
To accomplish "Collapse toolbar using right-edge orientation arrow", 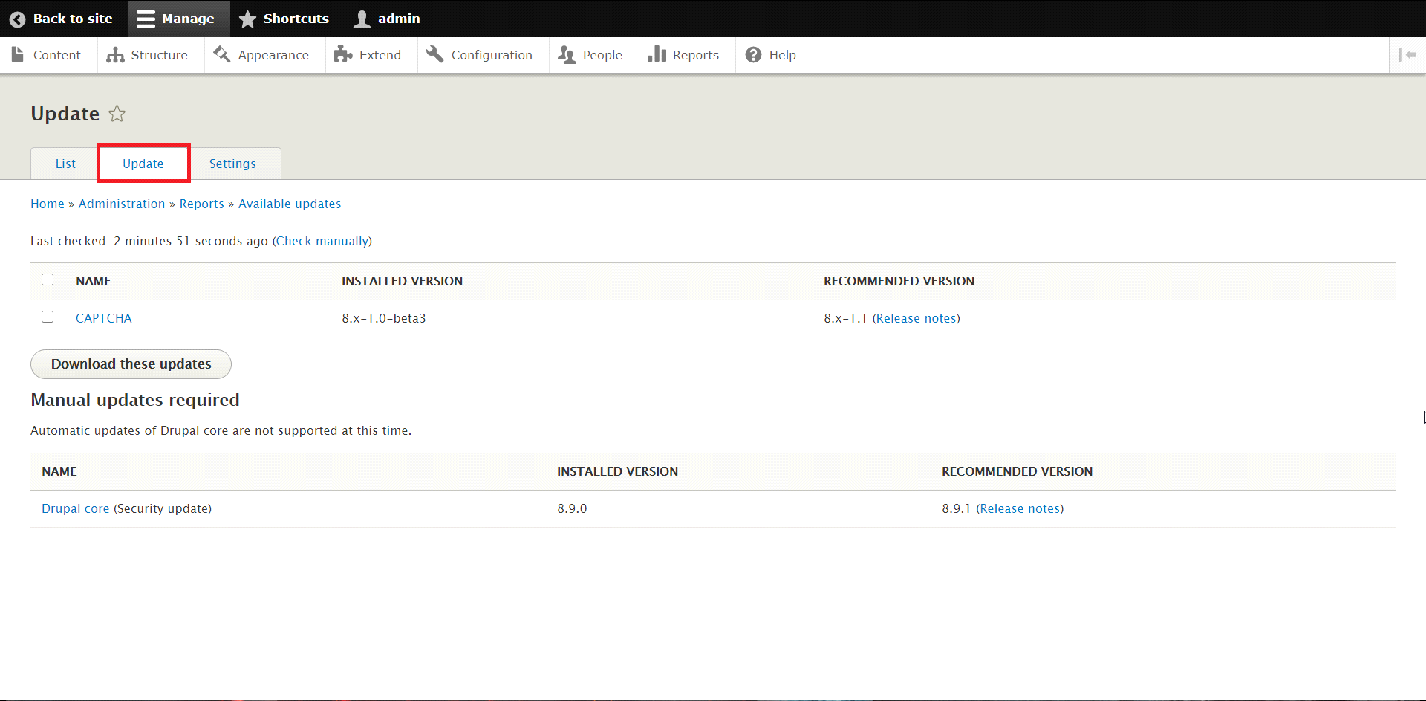I will pos(1407,55).
